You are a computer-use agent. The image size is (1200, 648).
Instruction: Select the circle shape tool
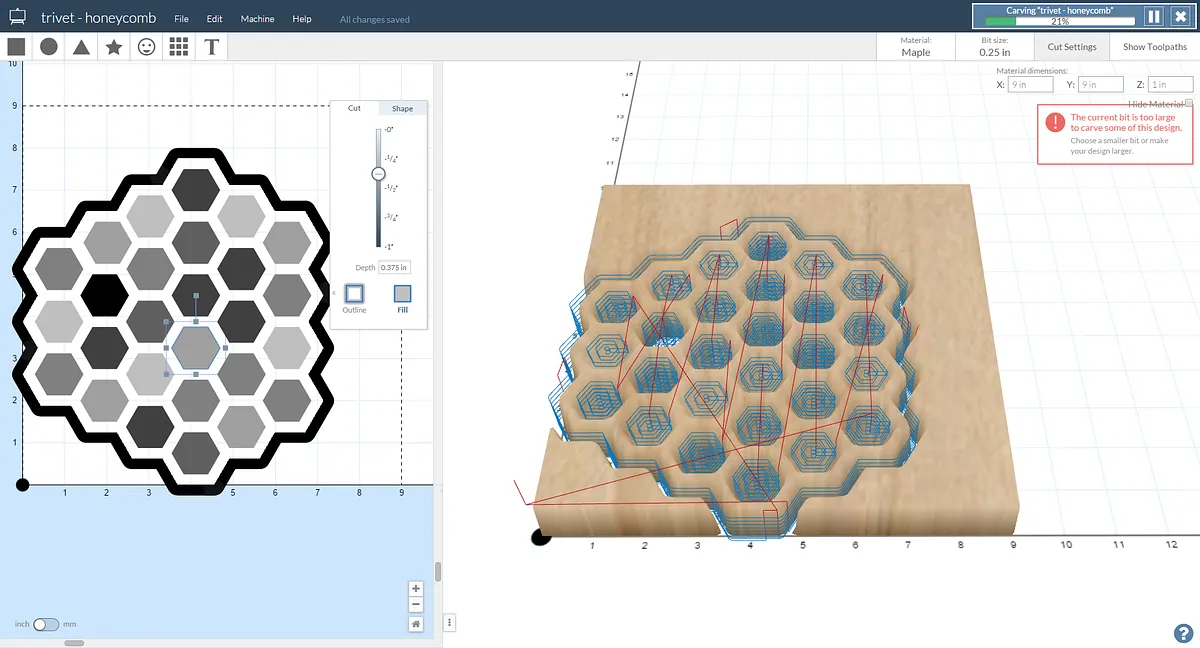tap(48, 47)
